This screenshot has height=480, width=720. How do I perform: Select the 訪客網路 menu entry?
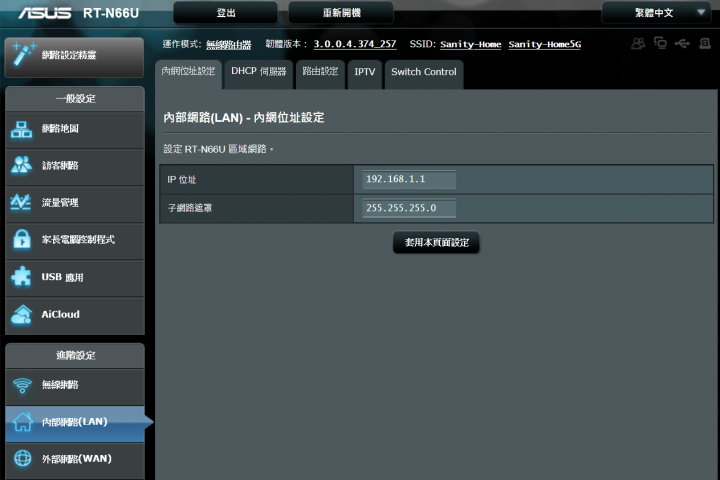tap(75, 166)
